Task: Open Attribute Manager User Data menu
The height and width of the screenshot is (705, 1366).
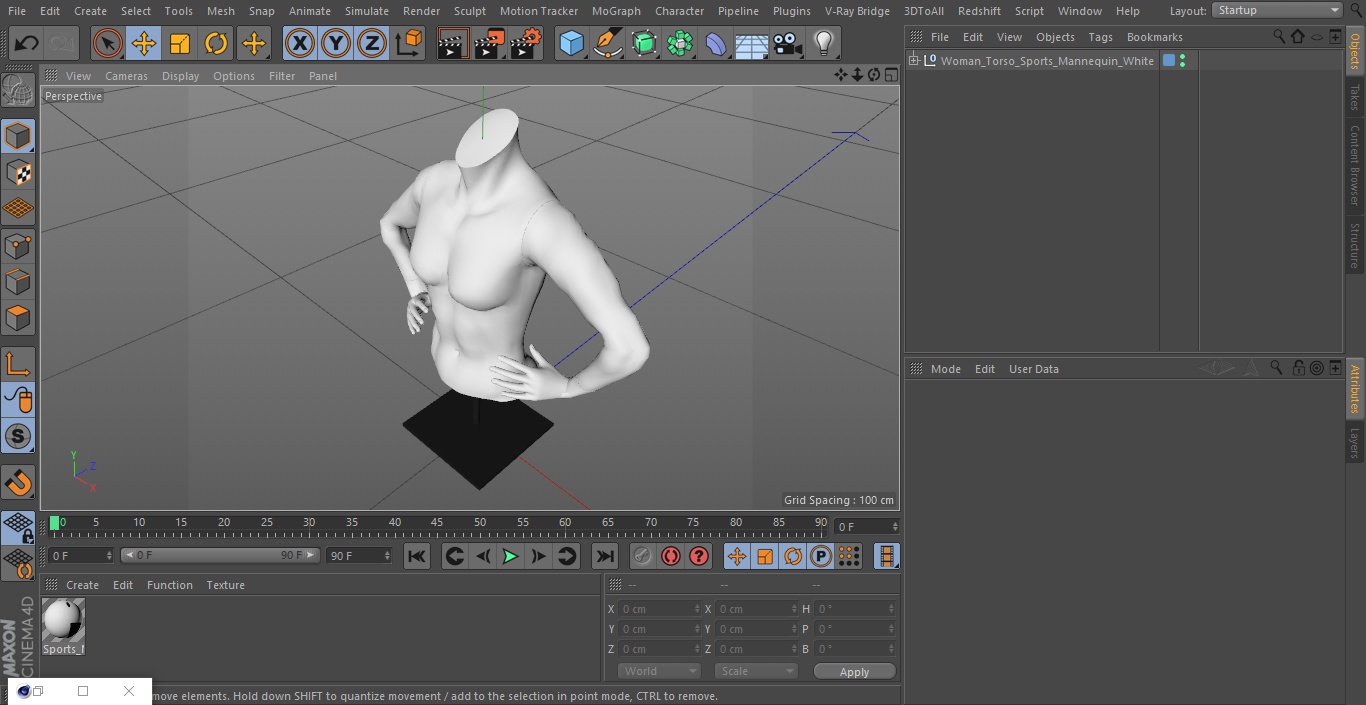Action: (1033, 369)
